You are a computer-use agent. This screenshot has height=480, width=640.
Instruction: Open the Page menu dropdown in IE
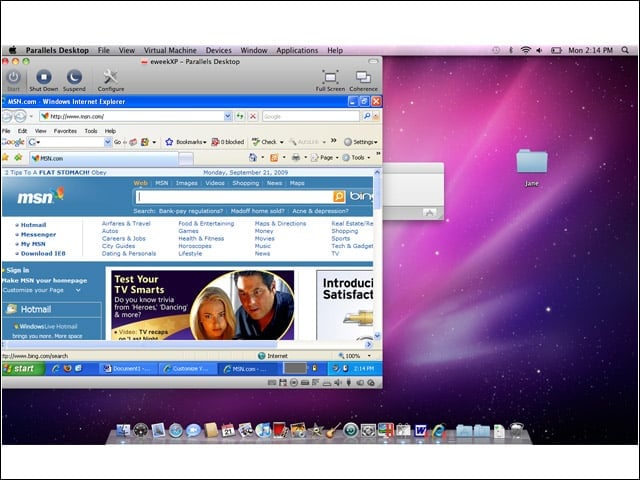pos(337,158)
